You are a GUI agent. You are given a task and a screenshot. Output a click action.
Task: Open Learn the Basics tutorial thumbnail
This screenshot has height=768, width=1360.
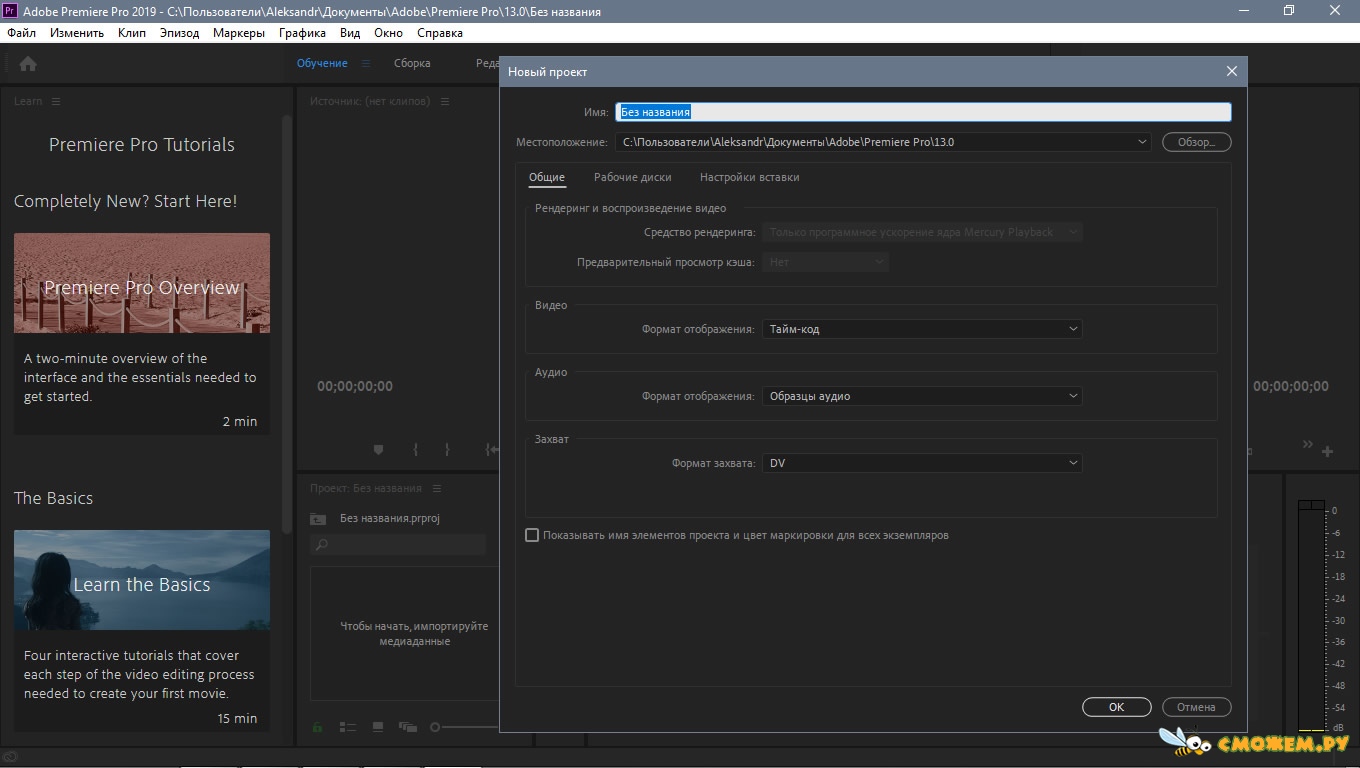pyautogui.click(x=142, y=580)
